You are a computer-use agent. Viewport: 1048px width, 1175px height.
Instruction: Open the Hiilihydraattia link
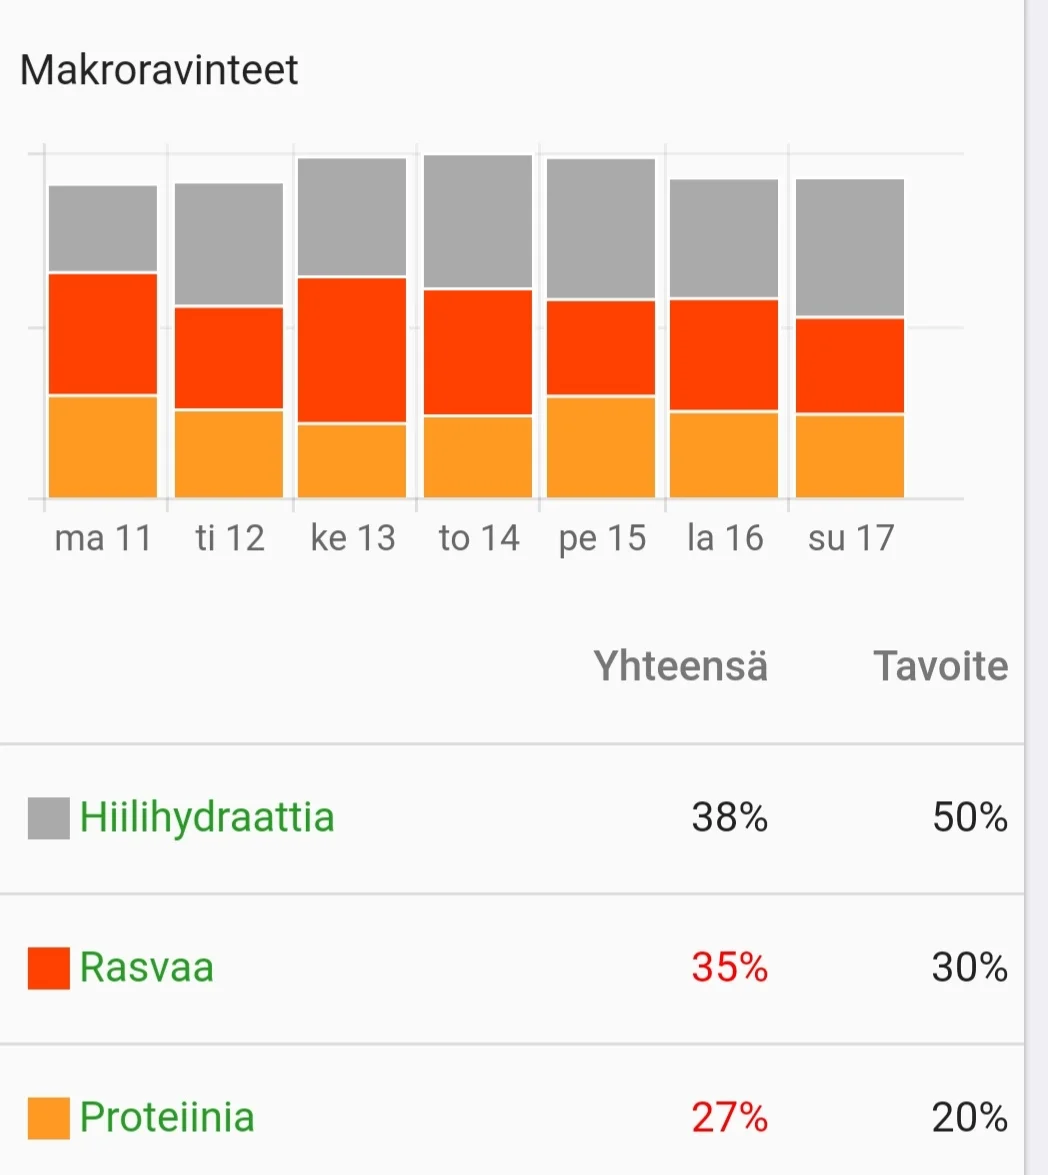pyautogui.click(x=207, y=817)
